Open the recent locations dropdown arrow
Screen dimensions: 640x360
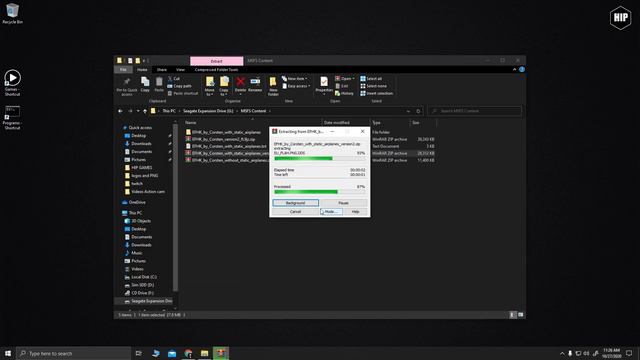[138, 111]
